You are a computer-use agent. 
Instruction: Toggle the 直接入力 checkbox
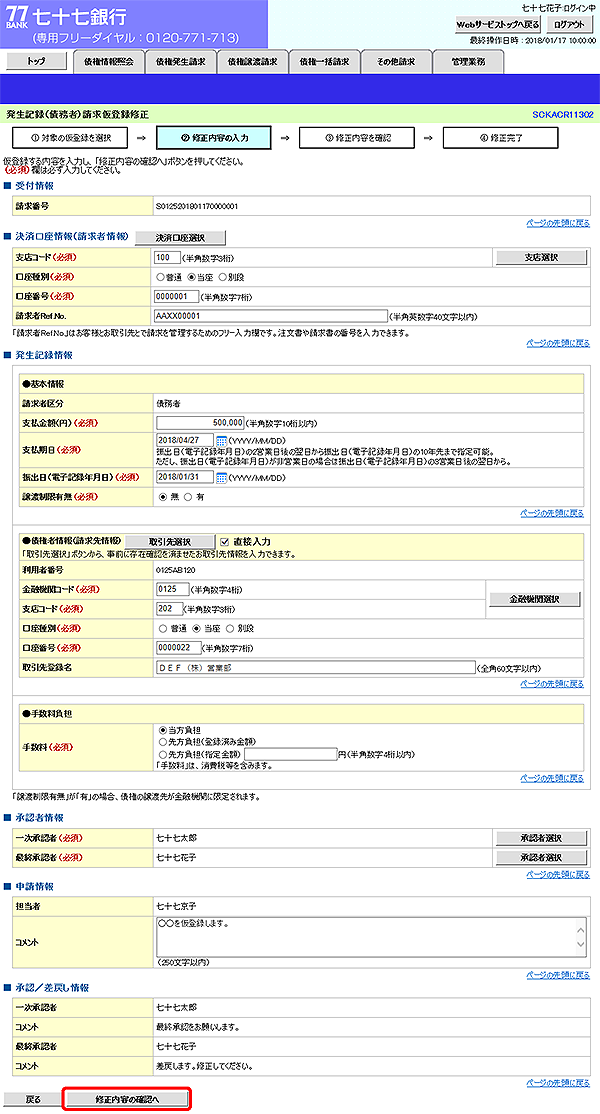click(x=225, y=541)
